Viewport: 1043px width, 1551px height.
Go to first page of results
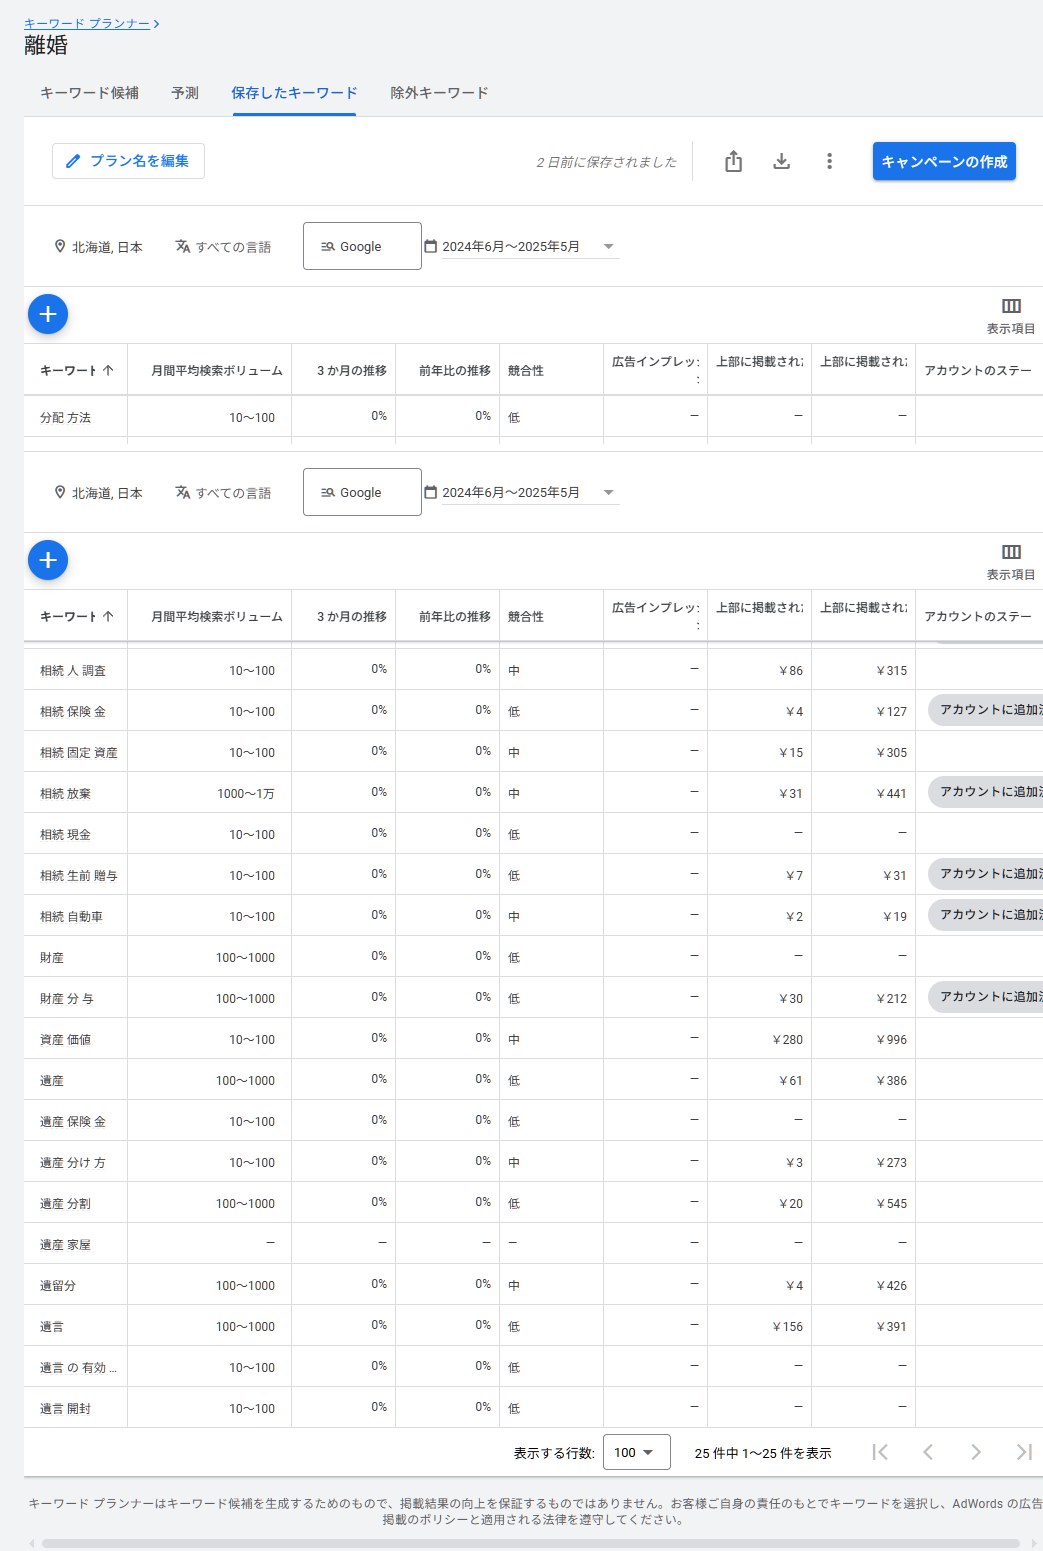coord(880,1452)
